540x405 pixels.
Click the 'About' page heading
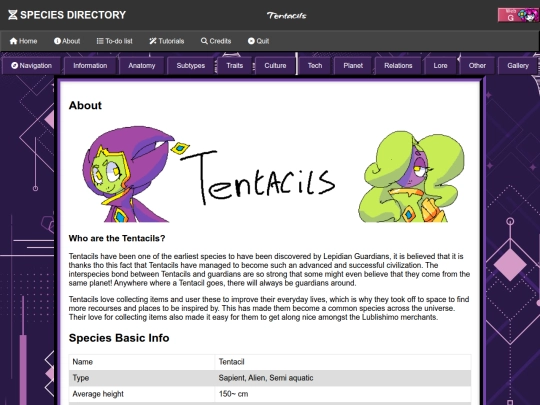85,105
